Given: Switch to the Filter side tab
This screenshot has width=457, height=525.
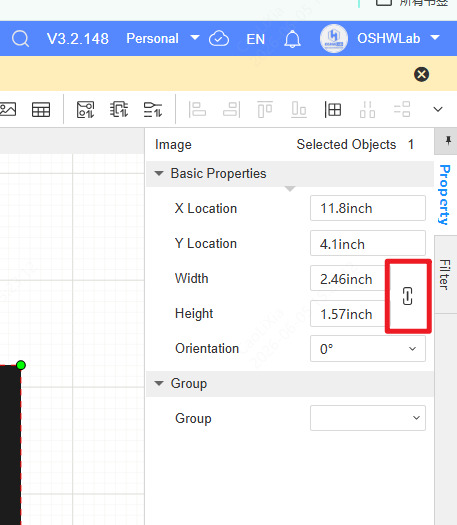Looking at the screenshot, I should click(x=445, y=274).
